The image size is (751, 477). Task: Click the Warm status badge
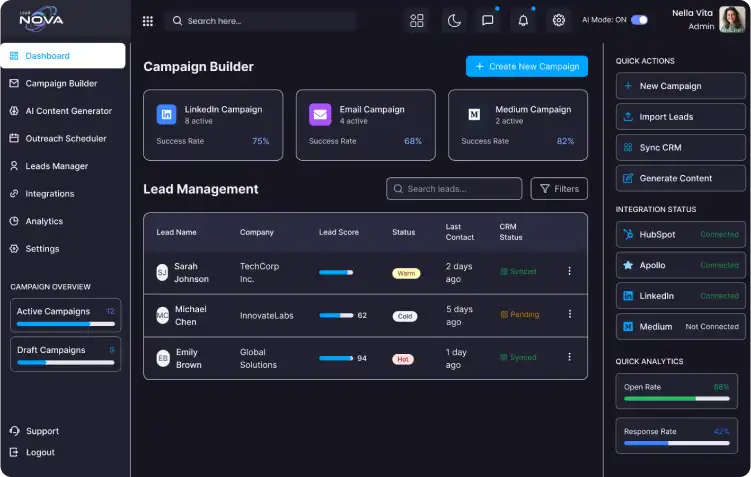click(406, 273)
